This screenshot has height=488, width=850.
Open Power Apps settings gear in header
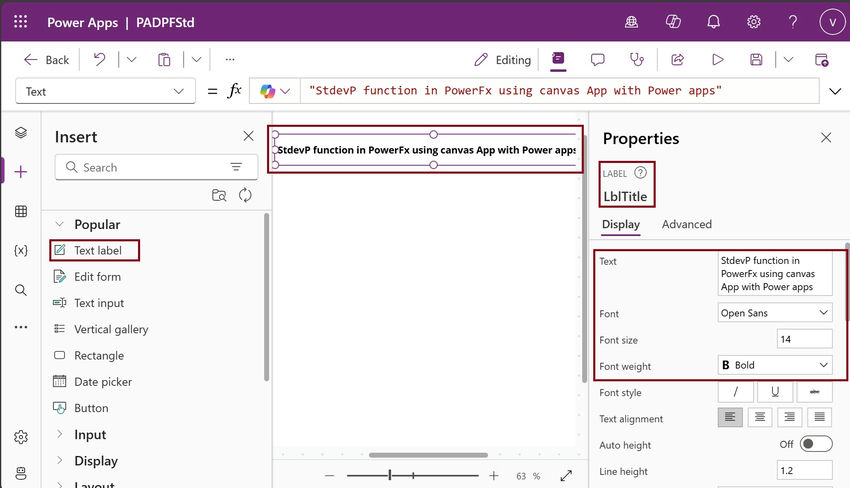[x=754, y=22]
